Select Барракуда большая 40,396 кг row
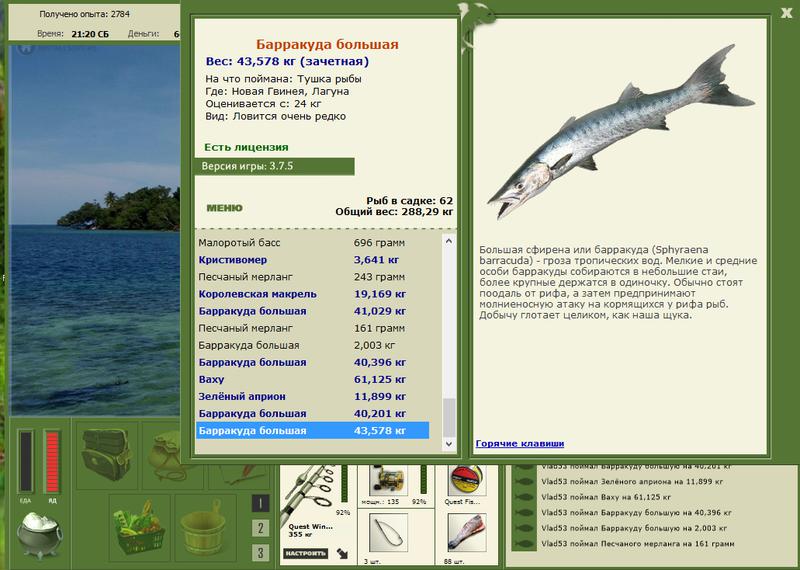800x570 pixels. click(x=313, y=362)
